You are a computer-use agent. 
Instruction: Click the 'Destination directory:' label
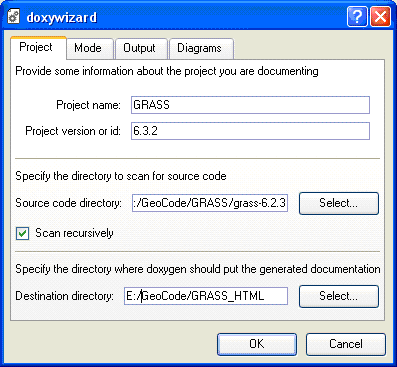65,296
